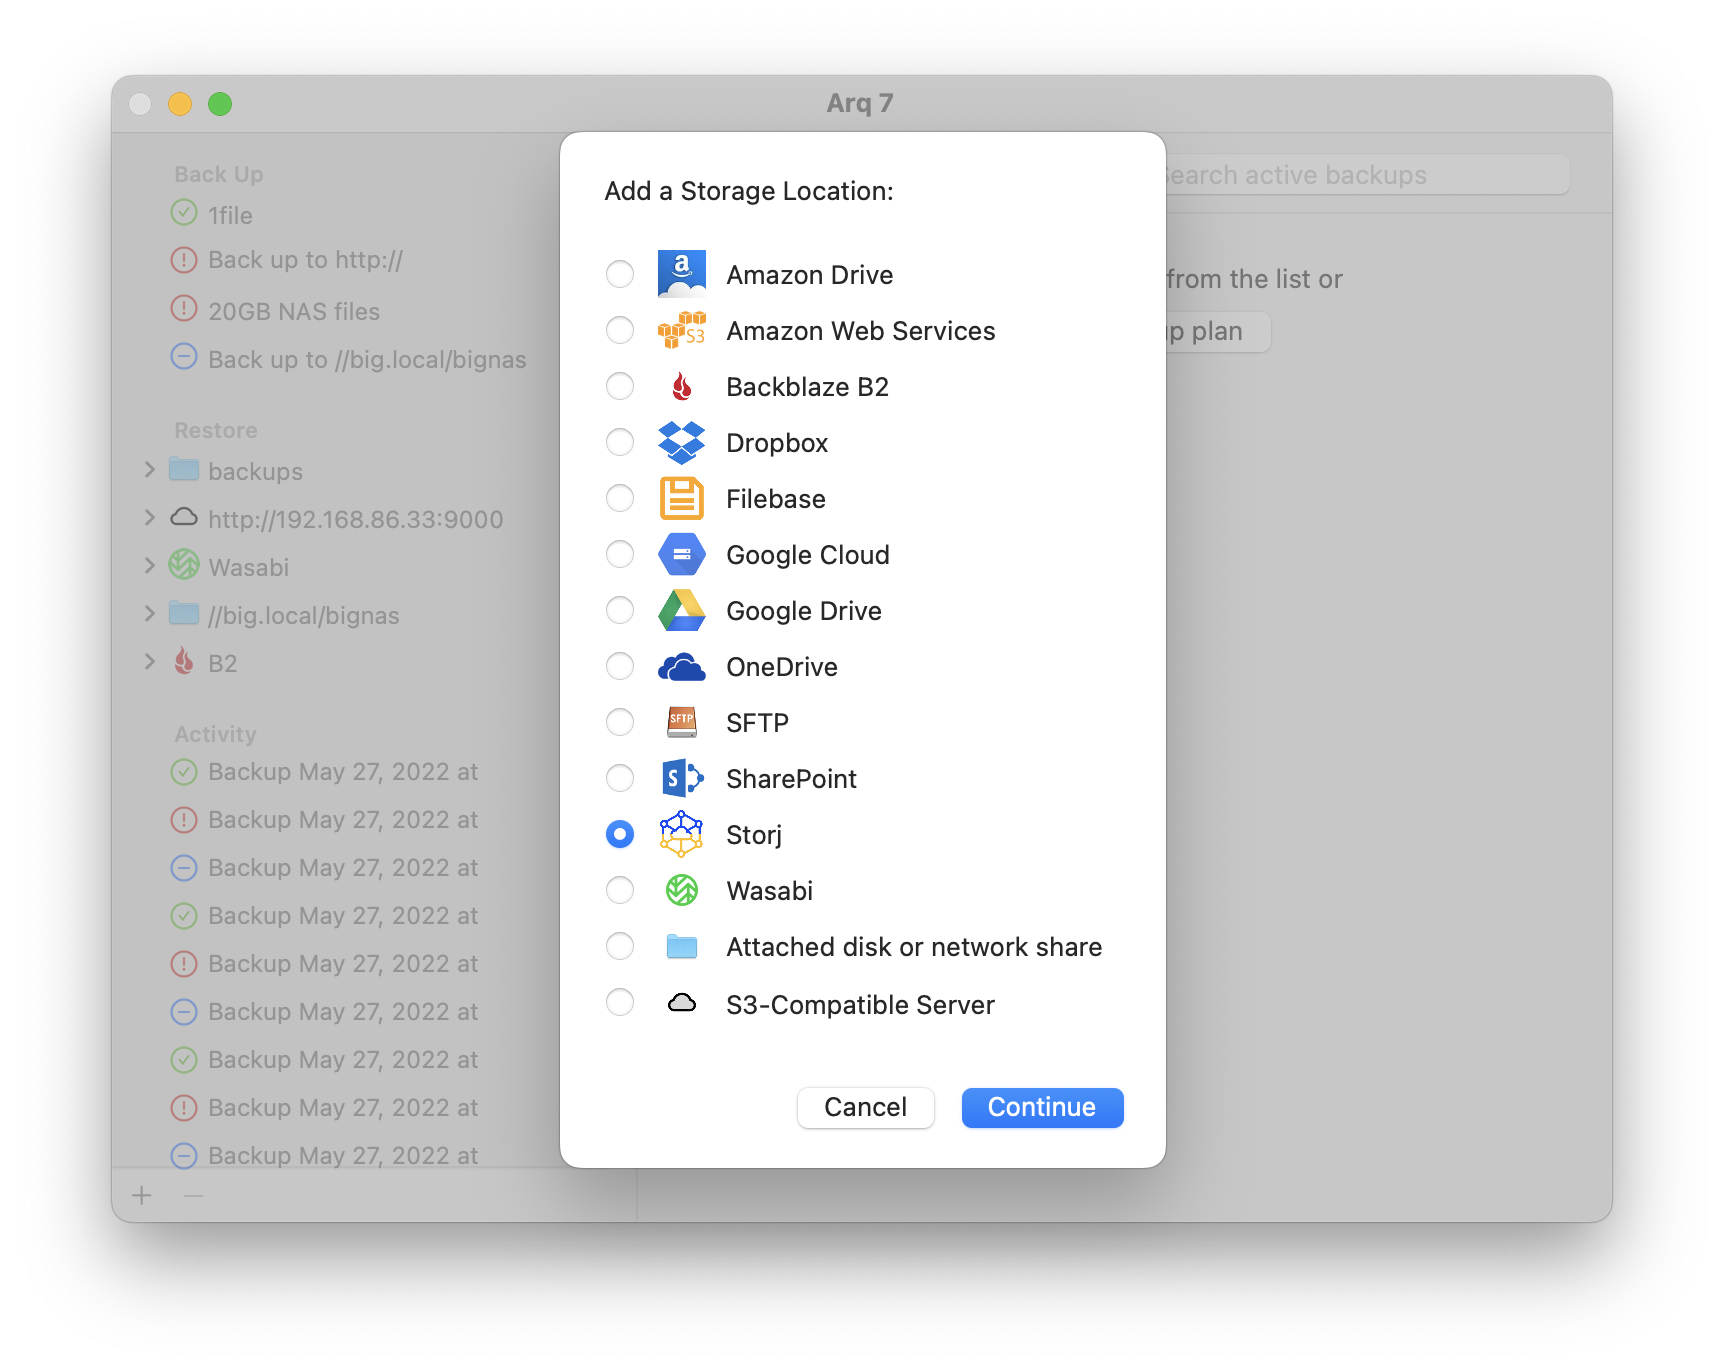Click the minus button at sidebar bottom
The image size is (1724, 1370).
coord(194,1196)
